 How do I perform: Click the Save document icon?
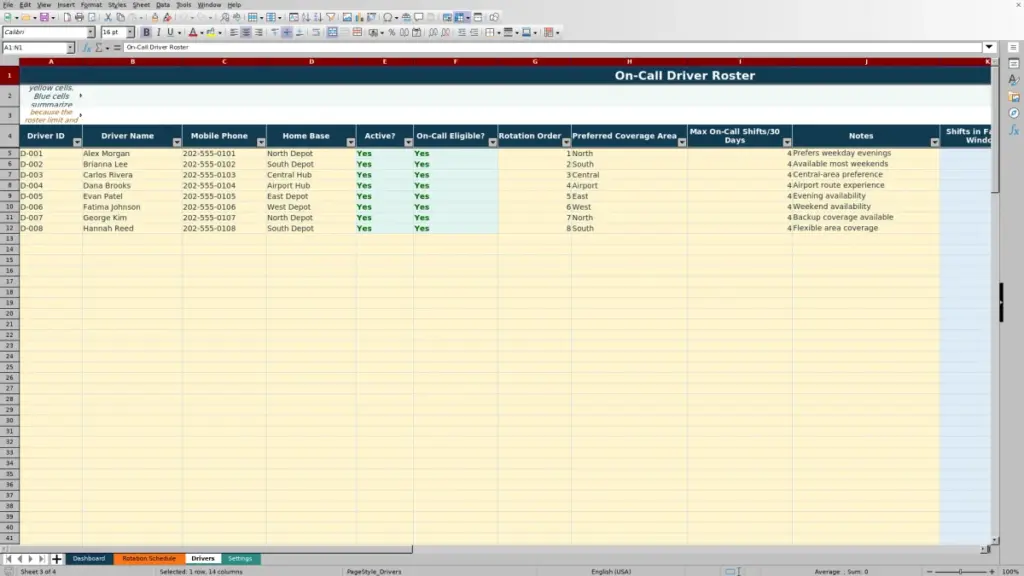coord(44,17)
